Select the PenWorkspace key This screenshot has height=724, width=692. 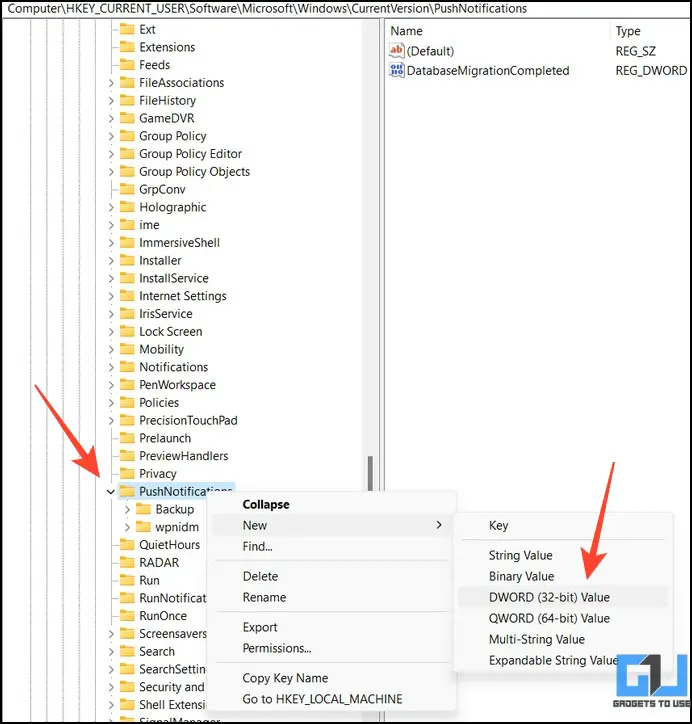click(x=177, y=385)
